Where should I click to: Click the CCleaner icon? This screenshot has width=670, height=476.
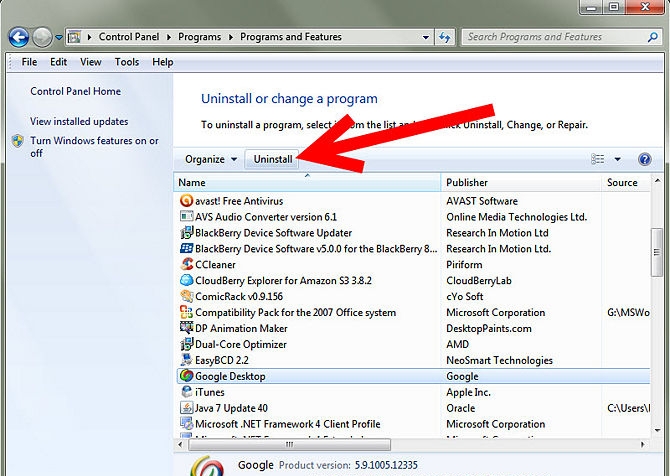click(186, 264)
